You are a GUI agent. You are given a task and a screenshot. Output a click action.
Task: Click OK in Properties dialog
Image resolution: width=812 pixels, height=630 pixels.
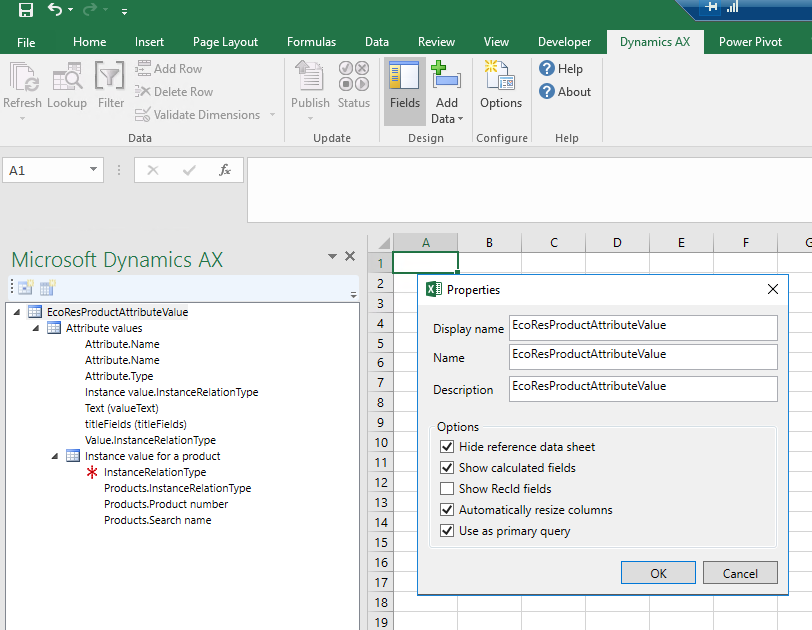[x=658, y=573]
